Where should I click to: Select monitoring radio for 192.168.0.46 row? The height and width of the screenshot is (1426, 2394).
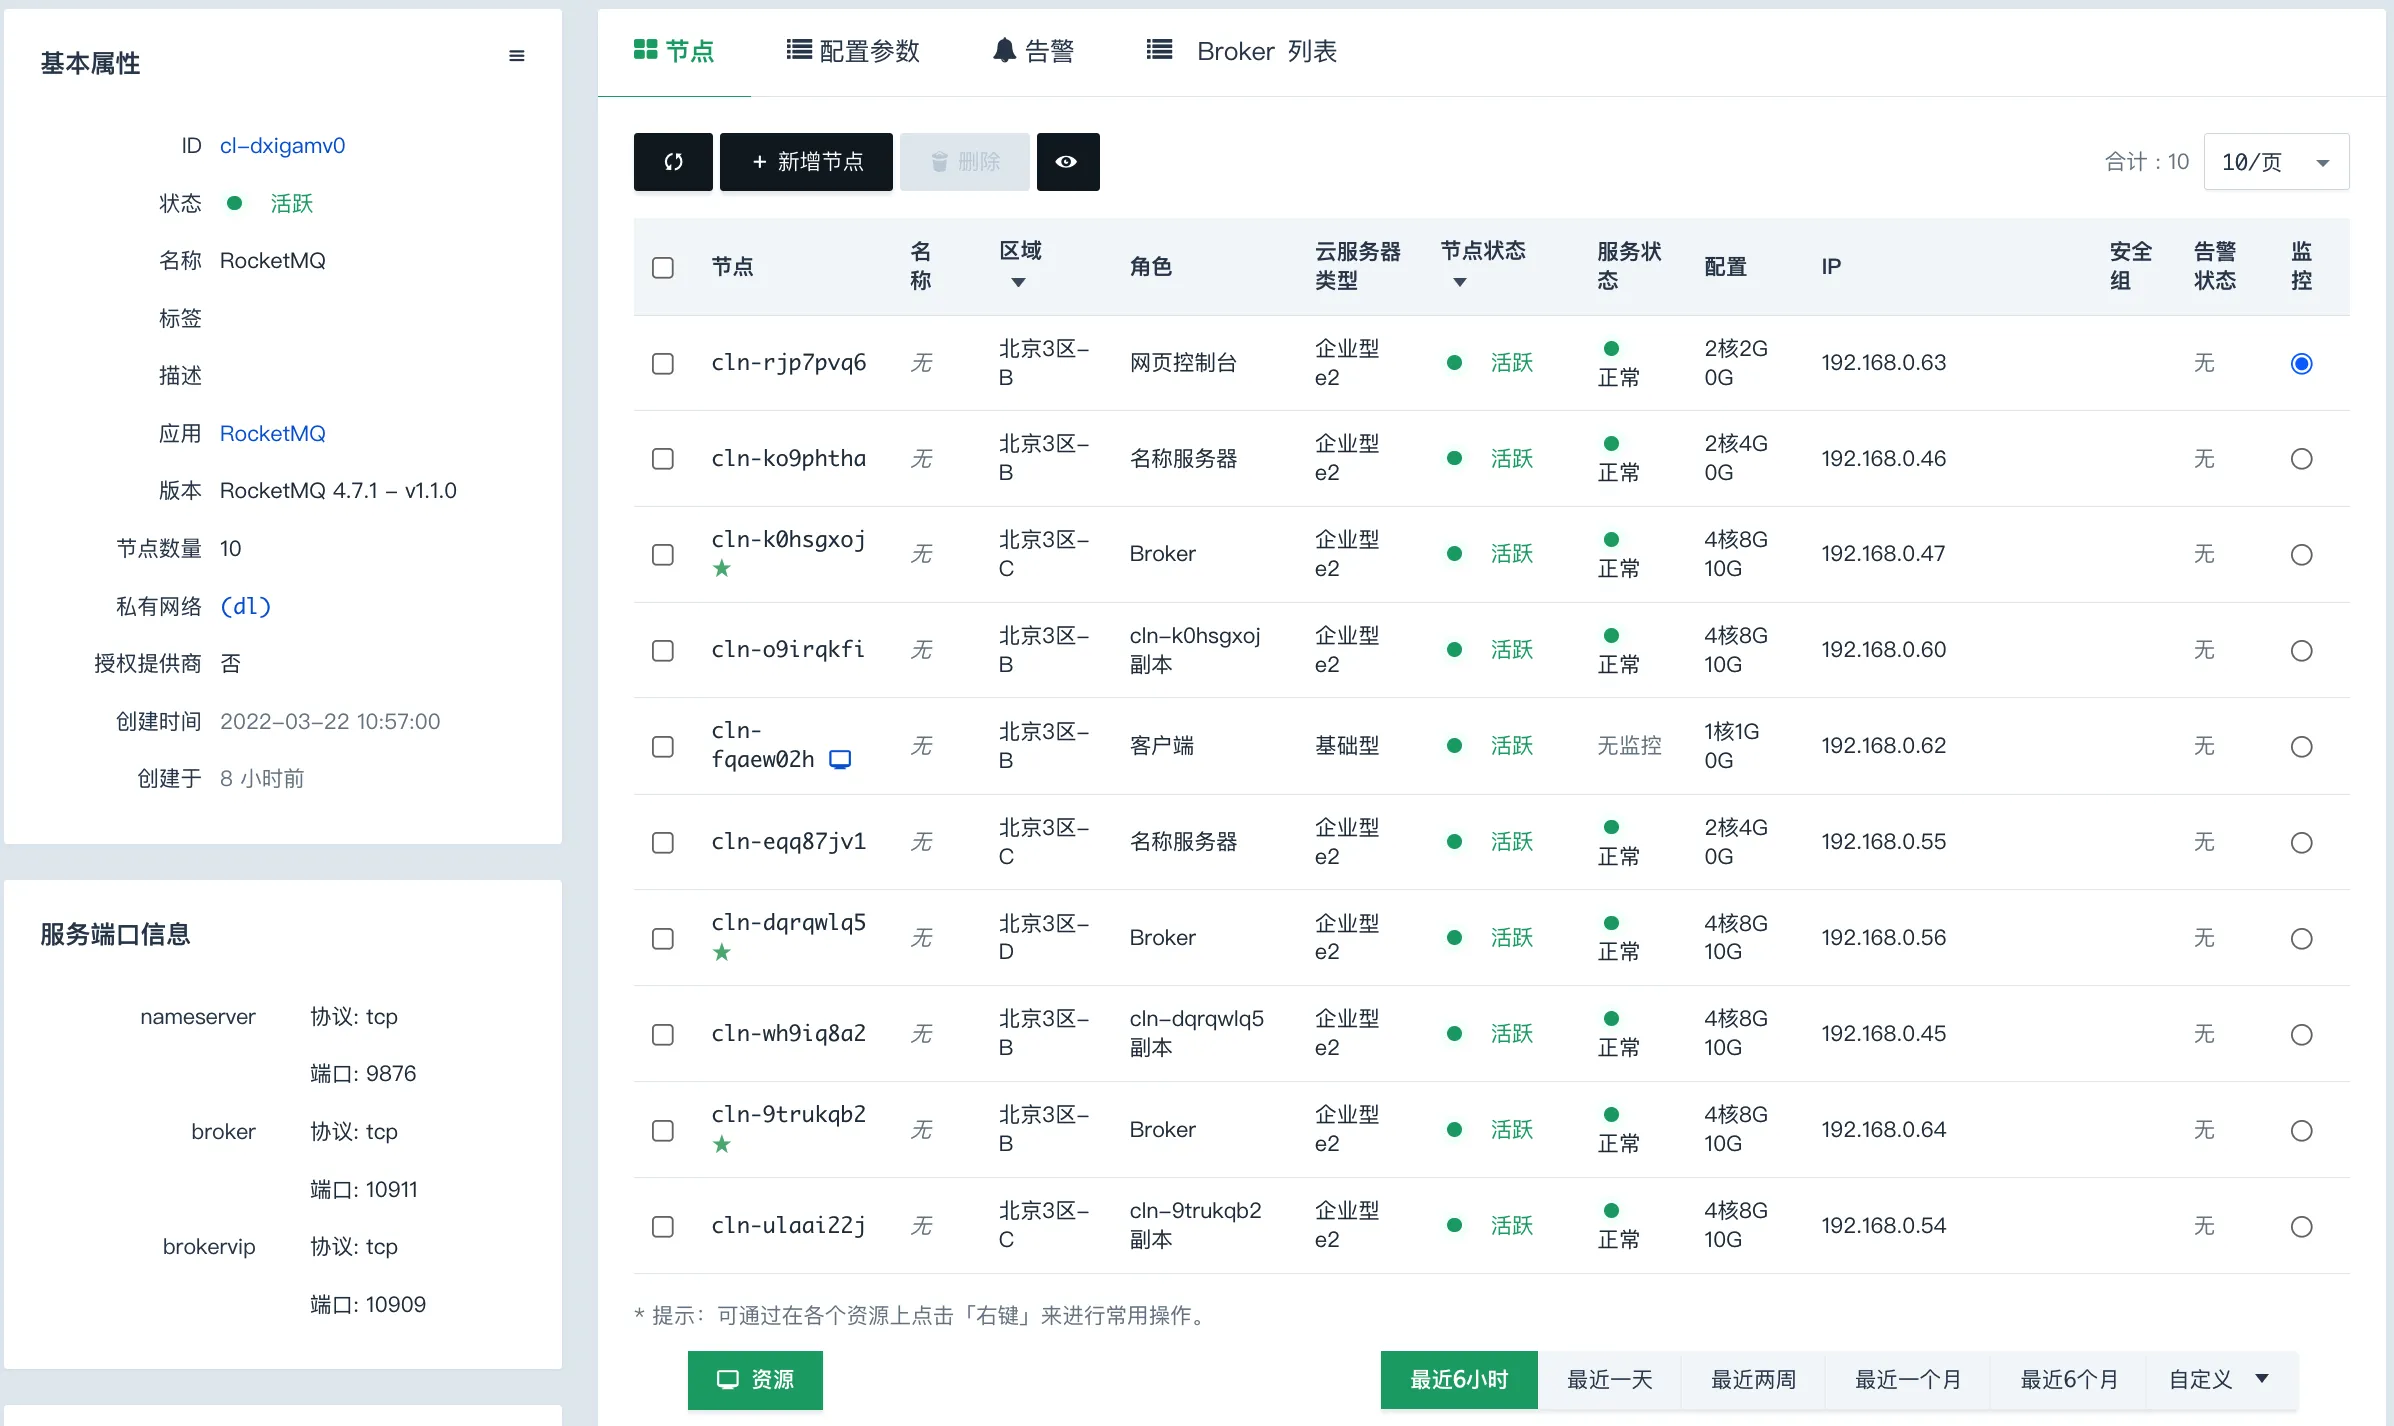pyautogui.click(x=2302, y=459)
